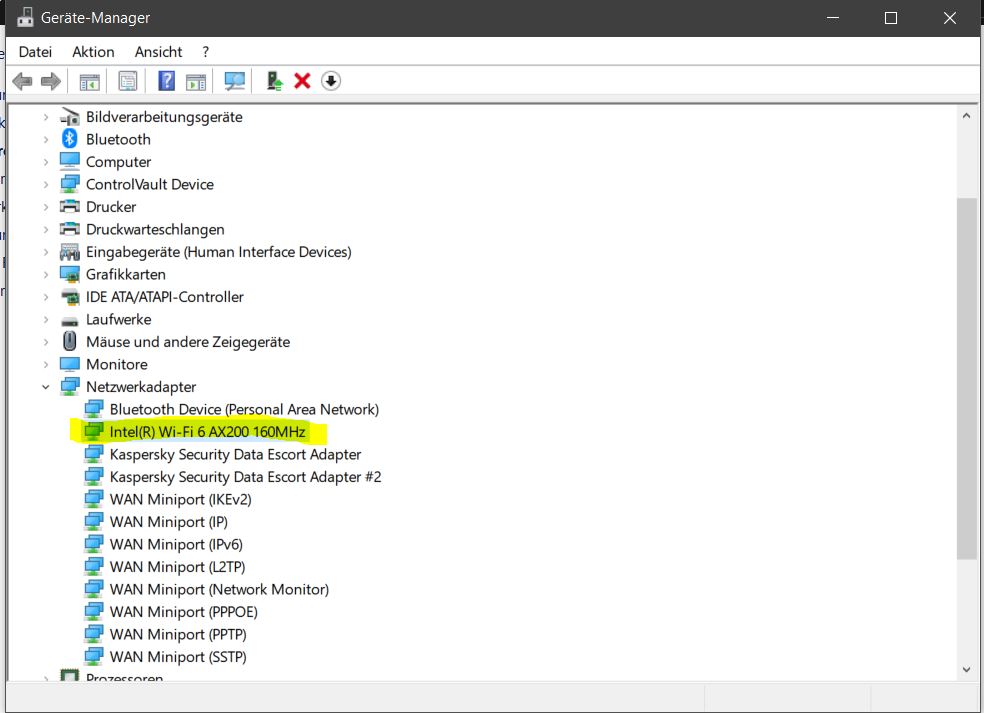Screen dimensions: 984x713
Task: Click the scrollbar up arrow
Action: [966, 115]
